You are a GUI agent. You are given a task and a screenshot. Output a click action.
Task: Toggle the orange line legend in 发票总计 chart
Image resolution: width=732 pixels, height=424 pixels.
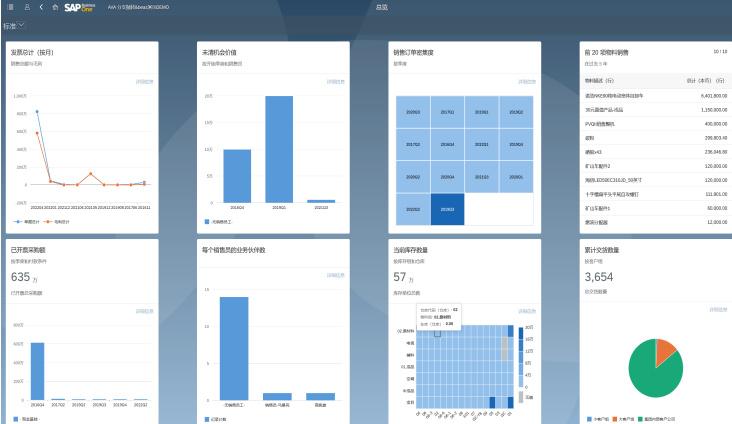tap(56, 222)
